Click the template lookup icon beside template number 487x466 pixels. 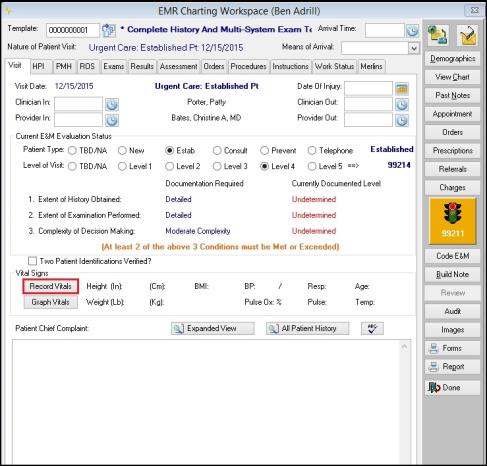108,30
